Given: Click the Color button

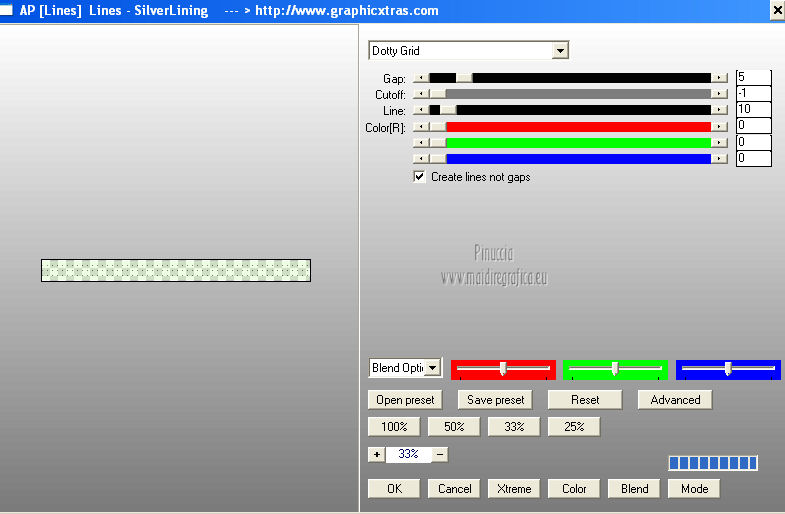Looking at the screenshot, I should (x=574, y=489).
